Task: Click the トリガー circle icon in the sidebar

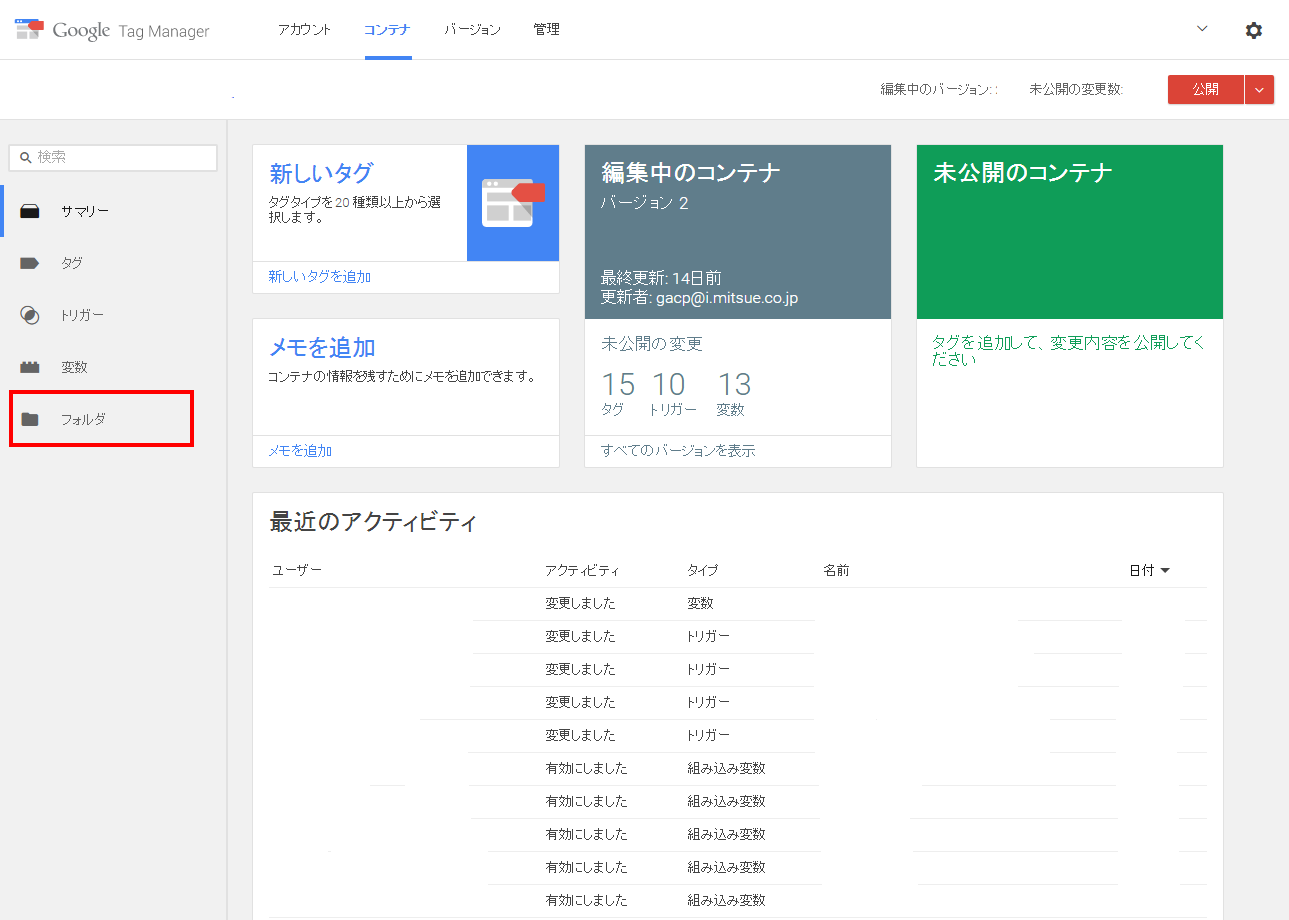Action: pos(30,315)
